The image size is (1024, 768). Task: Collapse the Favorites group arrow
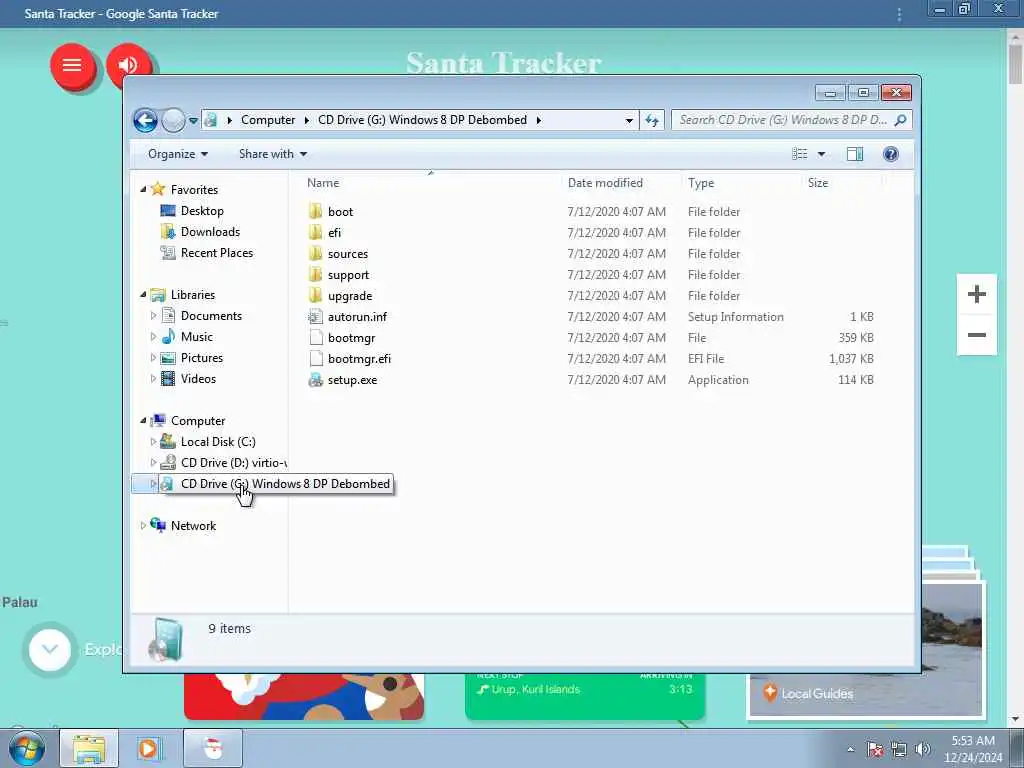tap(143, 189)
